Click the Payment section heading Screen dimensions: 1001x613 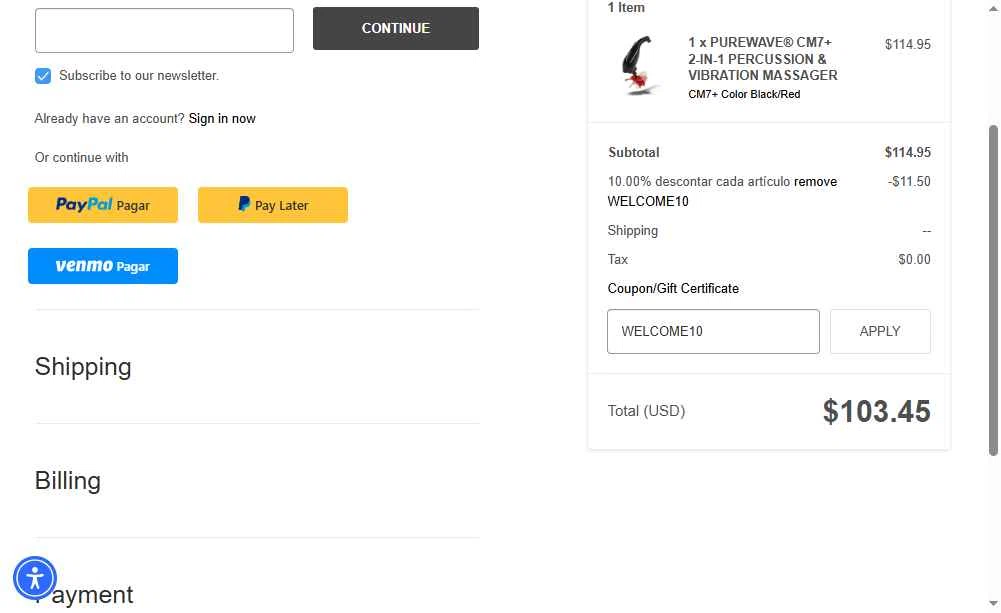click(x=84, y=594)
